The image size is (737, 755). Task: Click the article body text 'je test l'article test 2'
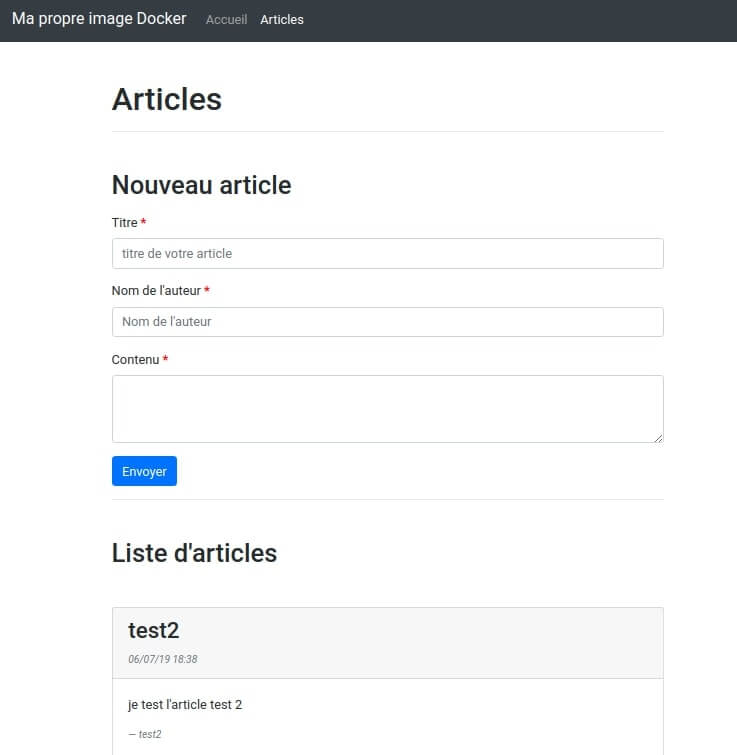pyautogui.click(x=185, y=705)
